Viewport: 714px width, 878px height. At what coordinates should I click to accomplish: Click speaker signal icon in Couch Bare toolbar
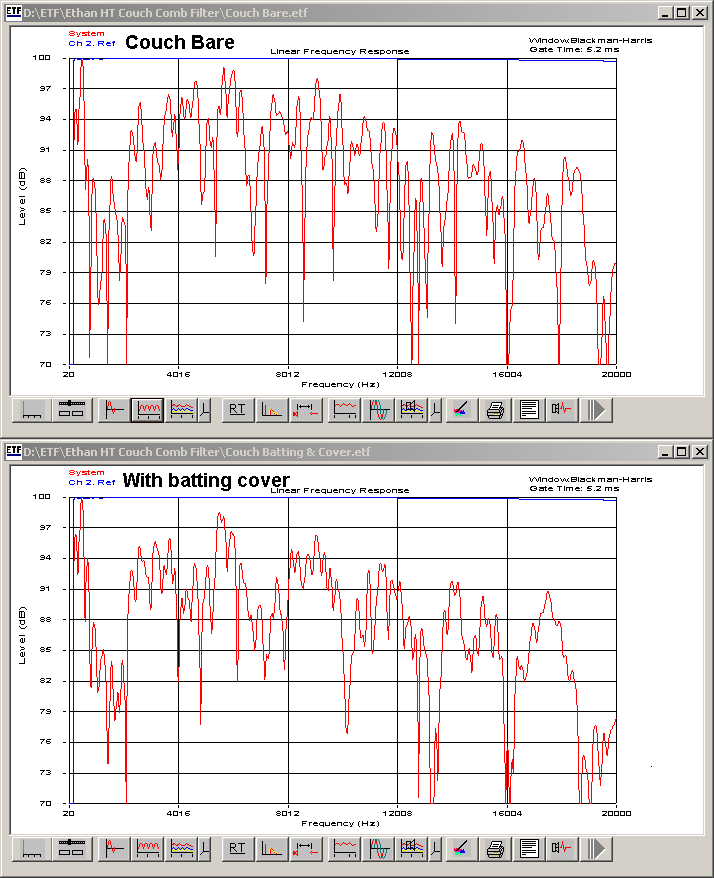[x=562, y=410]
